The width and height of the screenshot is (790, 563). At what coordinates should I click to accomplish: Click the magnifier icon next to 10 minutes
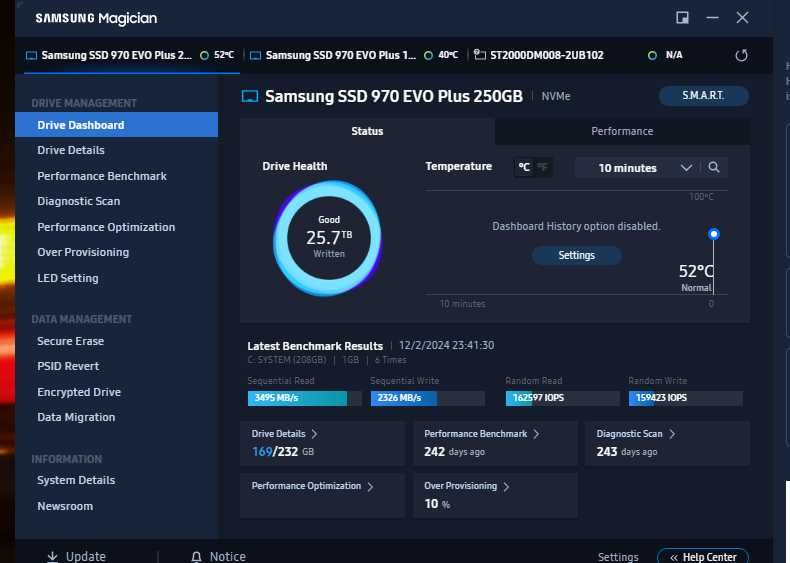[x=713, y=167]
